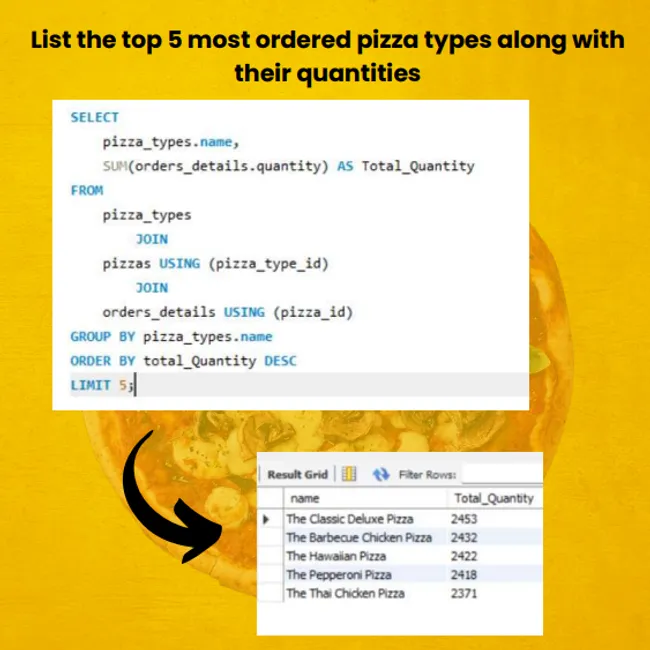Image resolution: width=650 pixels, height=650 pixels.
Task: Select 'The Barbecue Chicken Pizza' cell
Action: click(365, 538)
